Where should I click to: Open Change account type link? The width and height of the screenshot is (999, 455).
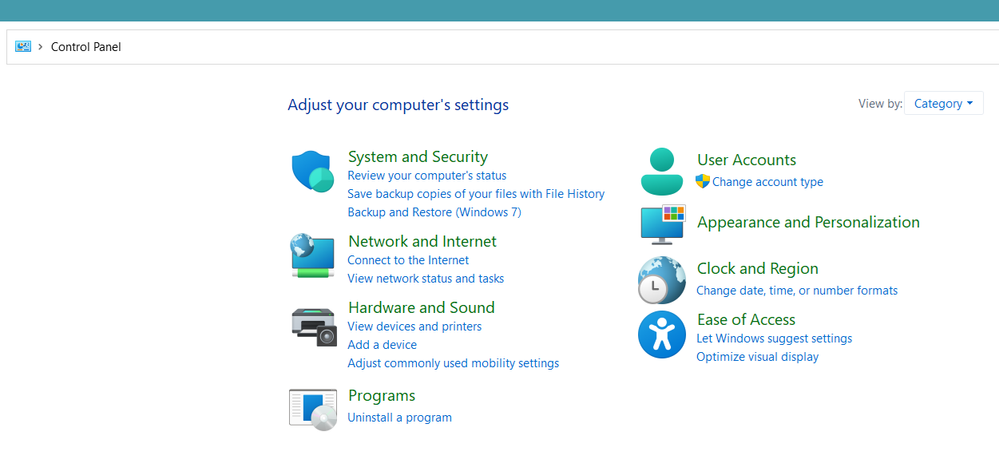tap(768, 182)
